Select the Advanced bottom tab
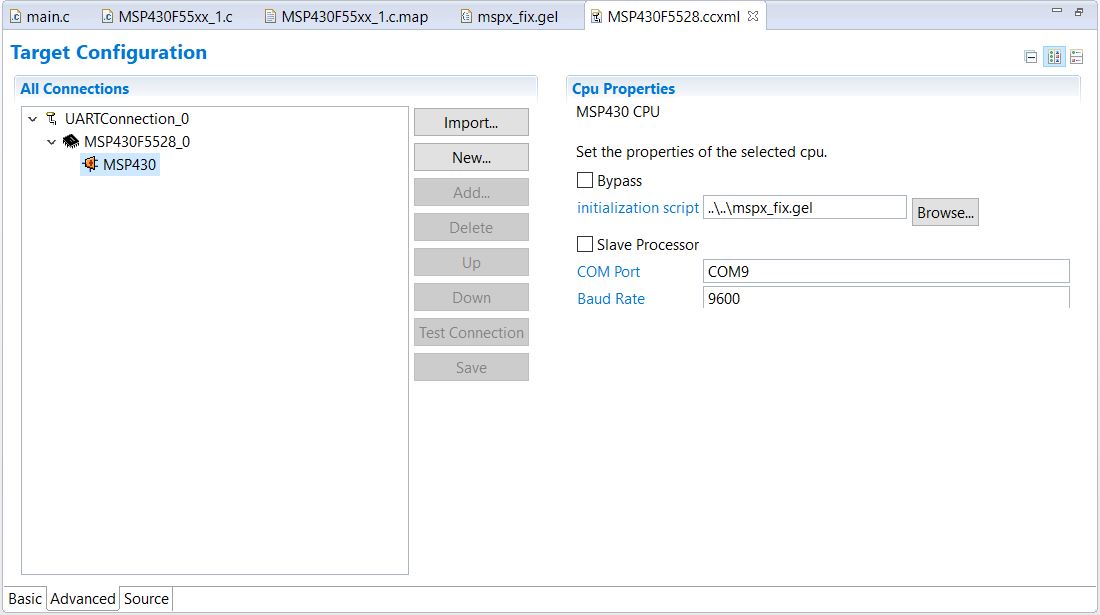Screen dimensions: 1100x615 tap(83, 599)
